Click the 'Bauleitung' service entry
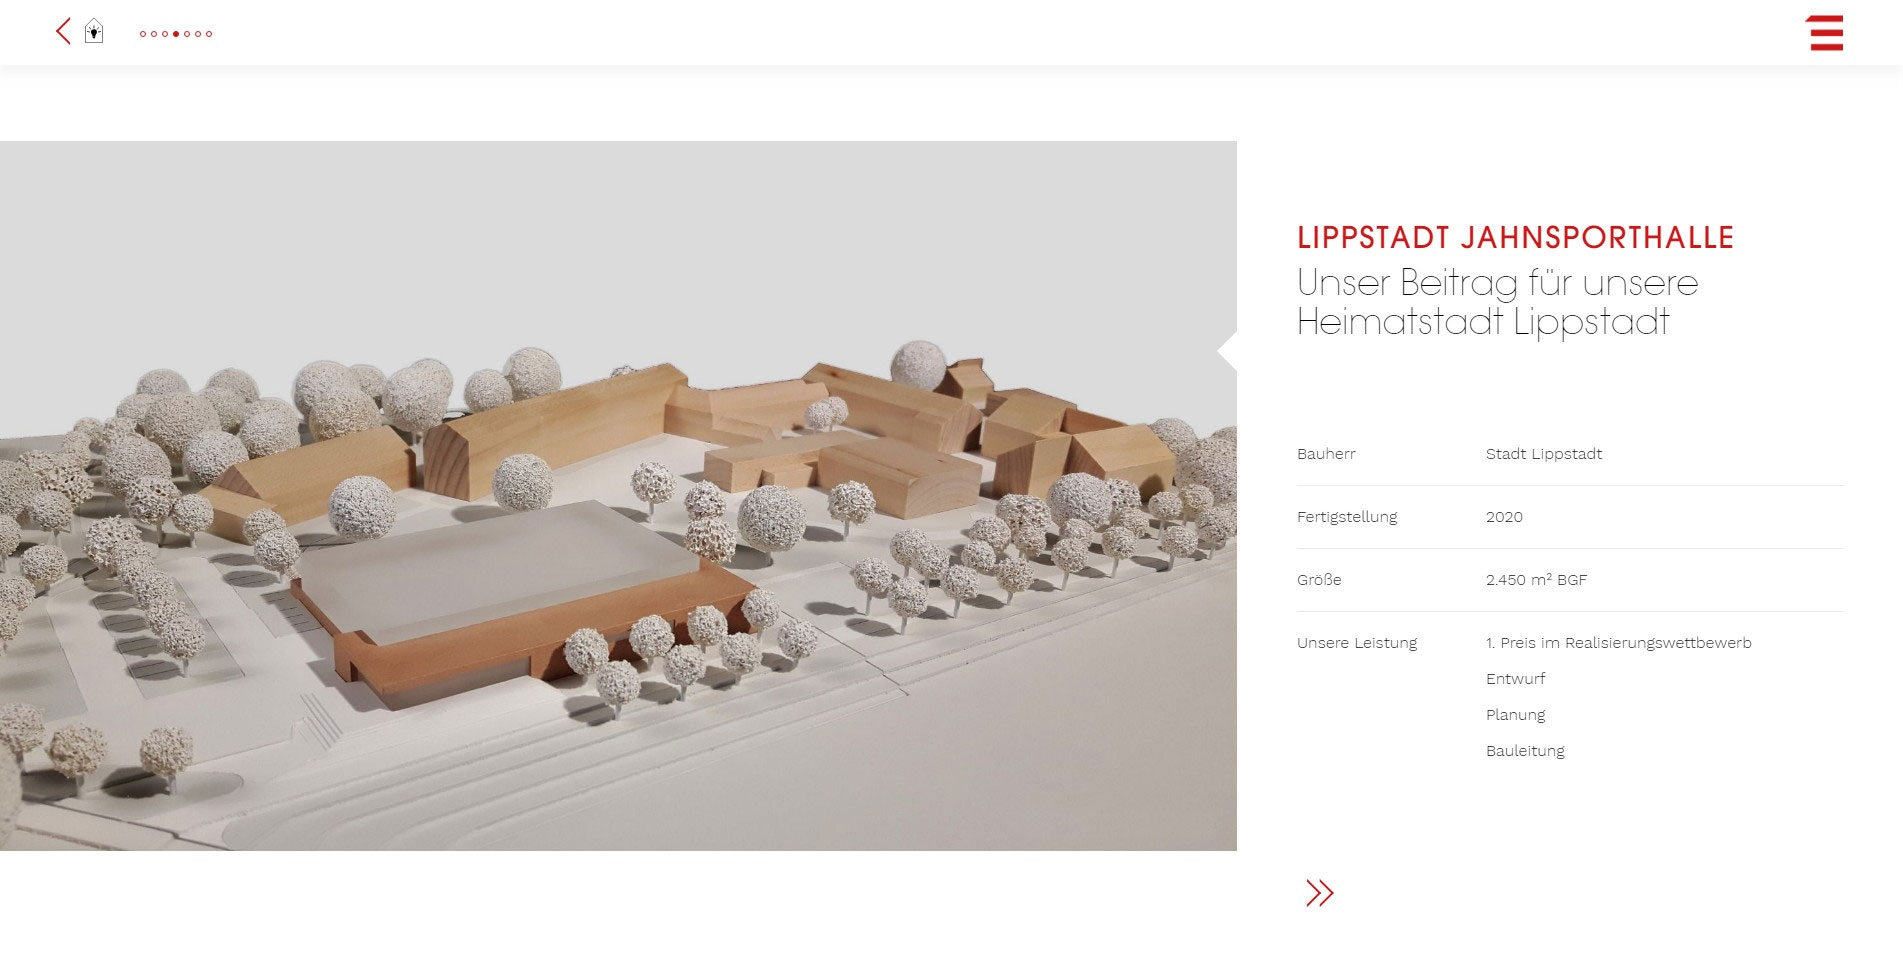1903x974 pixels. [1525, 751]
